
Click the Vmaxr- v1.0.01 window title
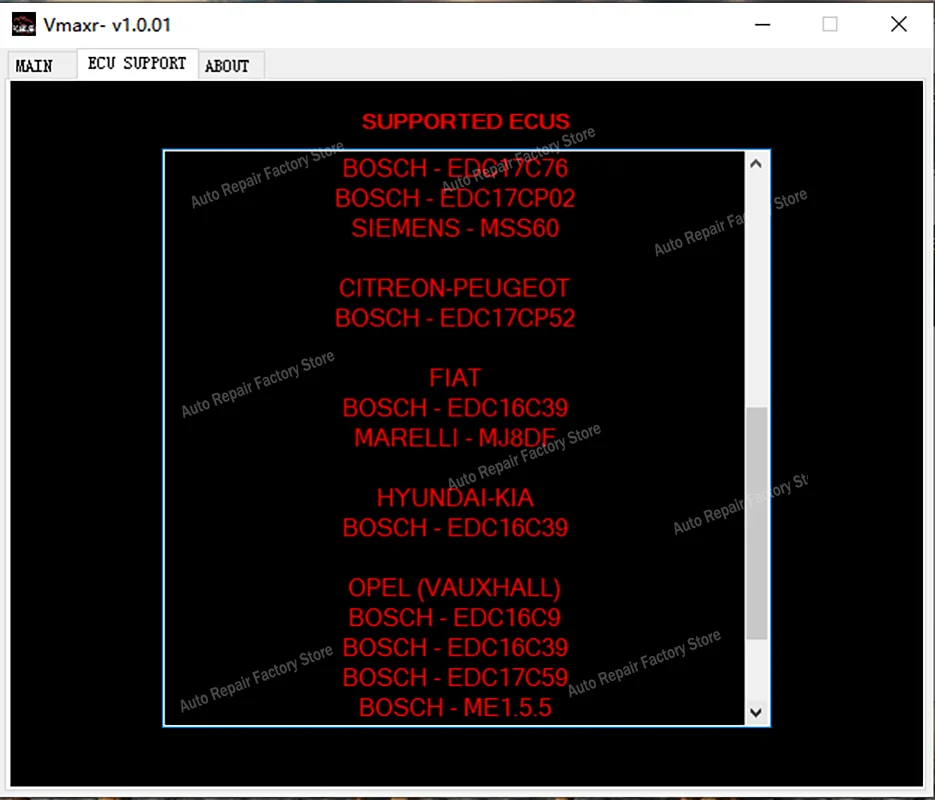click(x=107, y=25)
